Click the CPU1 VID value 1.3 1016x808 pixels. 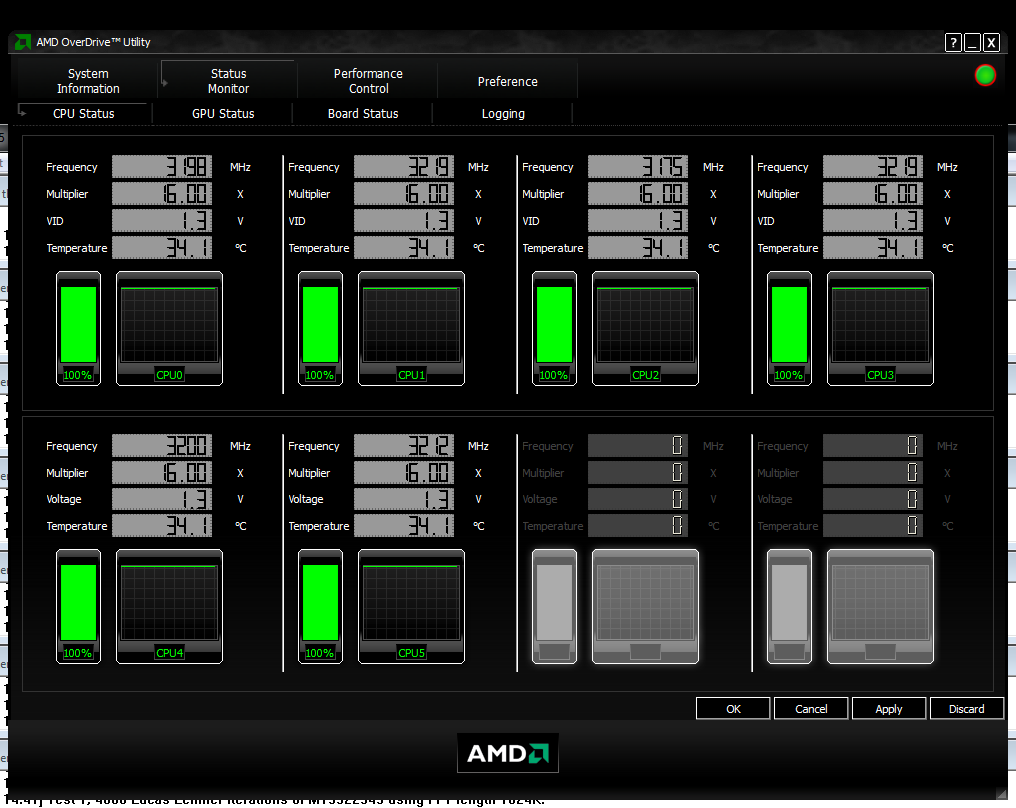[404, 221]
